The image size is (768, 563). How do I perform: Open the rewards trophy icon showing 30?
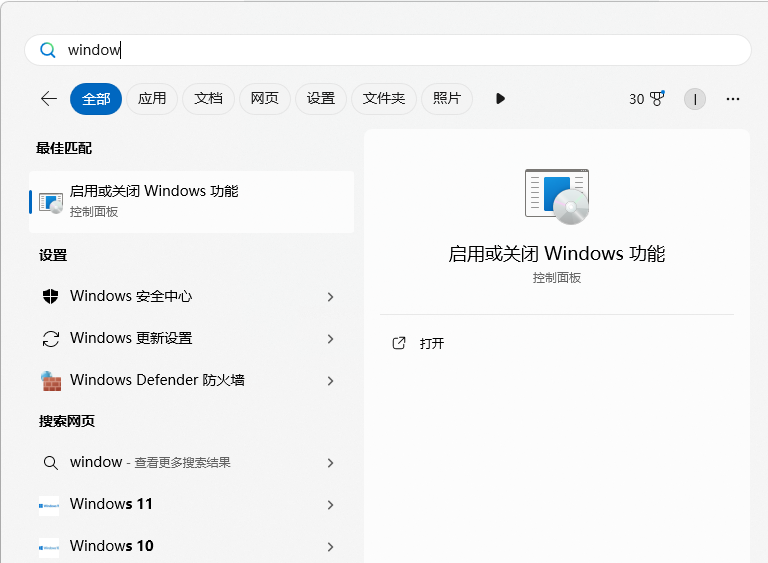click(647, 99)
